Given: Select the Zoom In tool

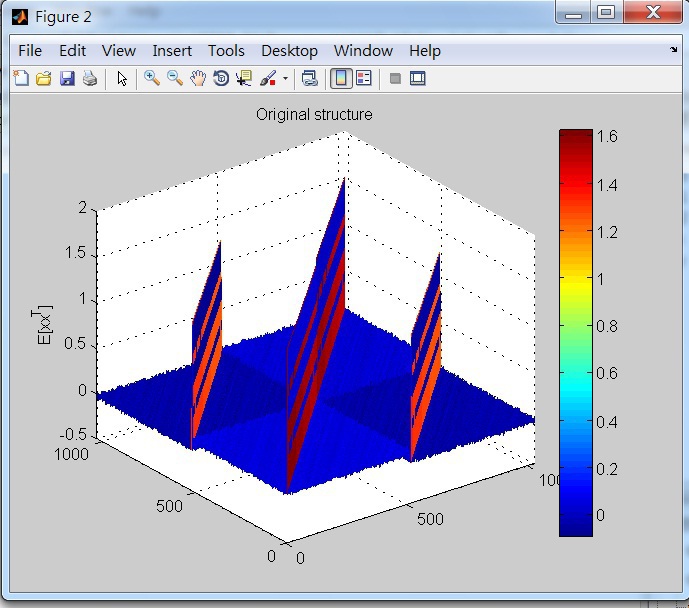Looking at the screenshot, I should (152, 78).
